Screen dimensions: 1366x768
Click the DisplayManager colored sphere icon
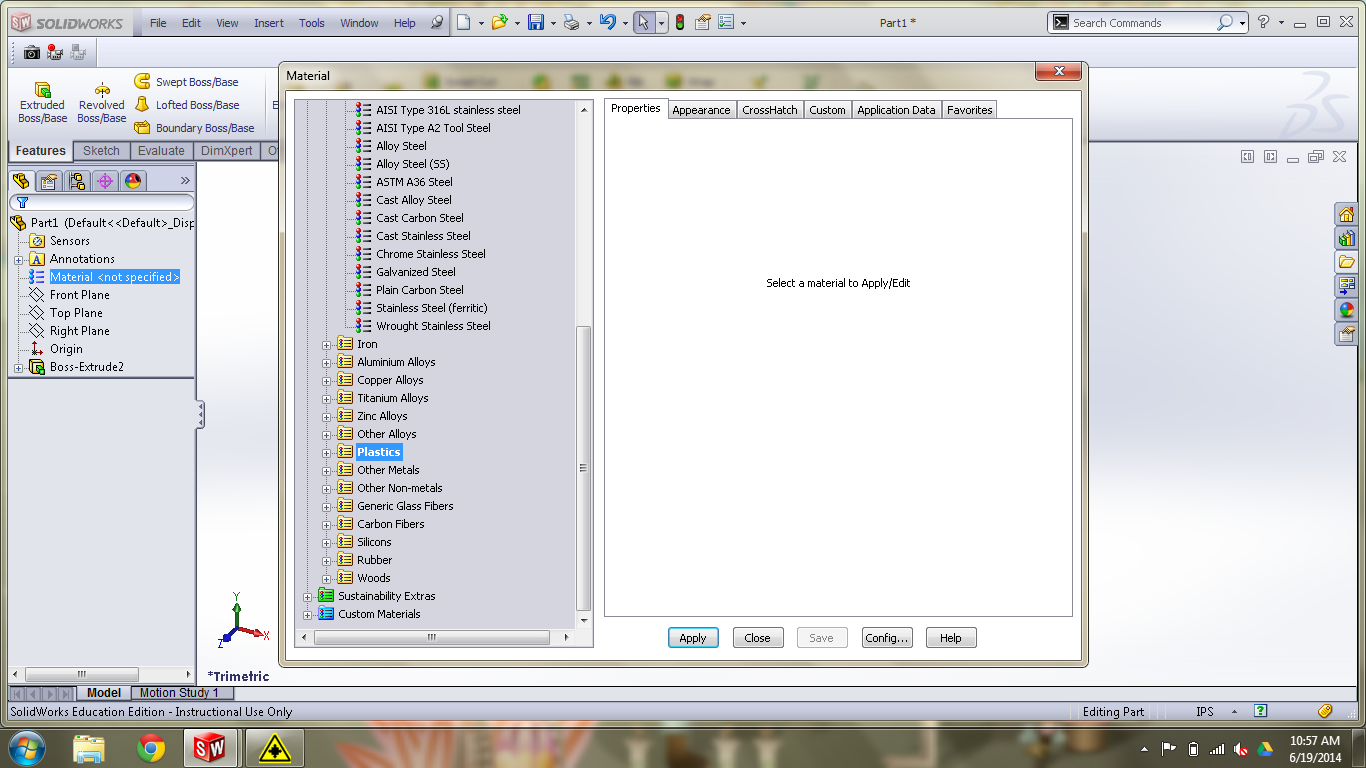coord(131,181)
